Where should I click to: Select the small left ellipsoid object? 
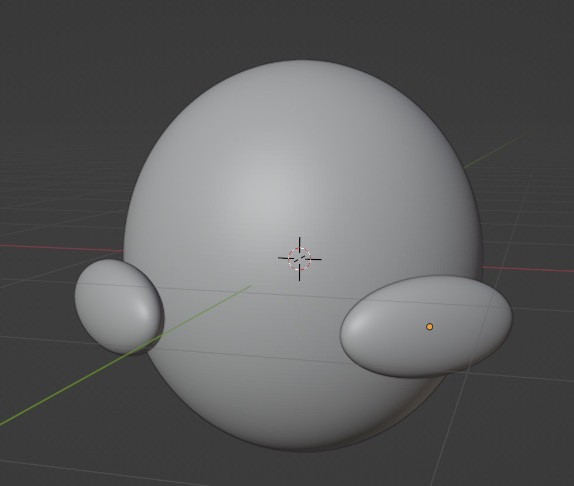click(119, 307)
